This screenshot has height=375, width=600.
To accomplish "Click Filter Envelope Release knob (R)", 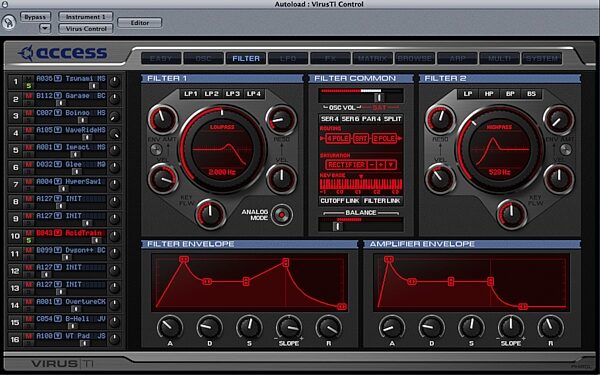I will pyautogui.click(x=329, y=327).
